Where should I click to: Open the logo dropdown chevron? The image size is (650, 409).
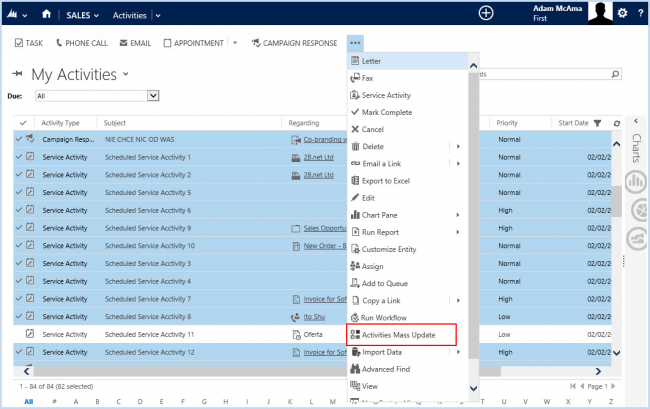pos(24,16)
